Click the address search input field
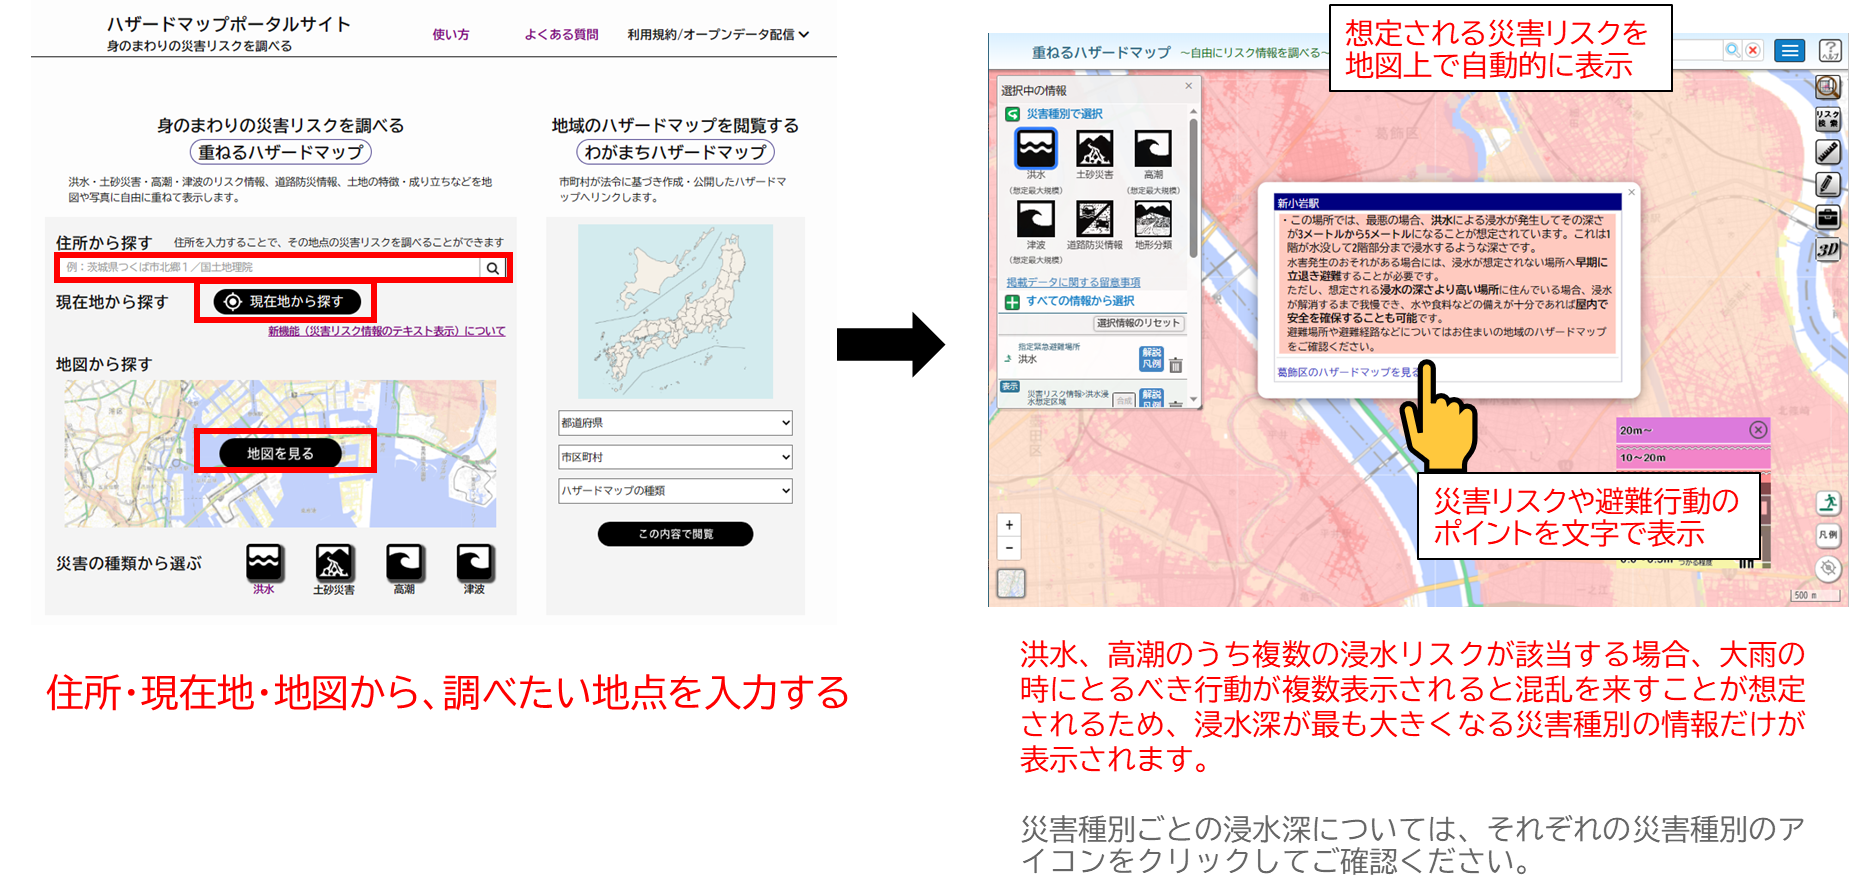 tap(270, 268)
